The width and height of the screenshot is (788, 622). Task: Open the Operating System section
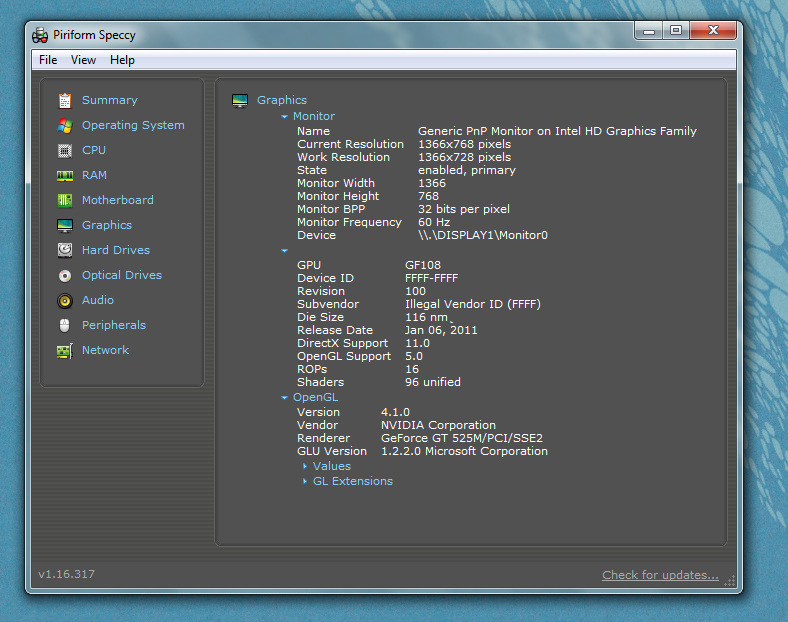(x=133, y=125)
